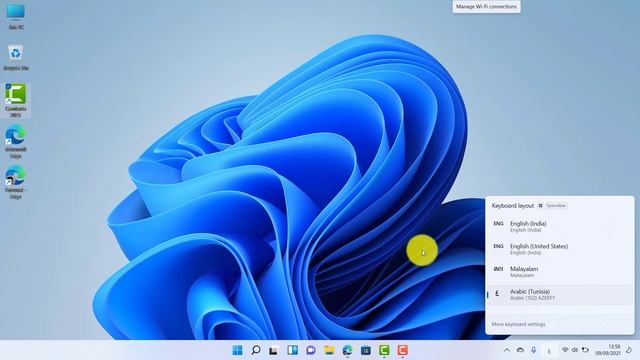640x360 pixels.
Task: Show hidden system tray icons
Action: (507, 350)
